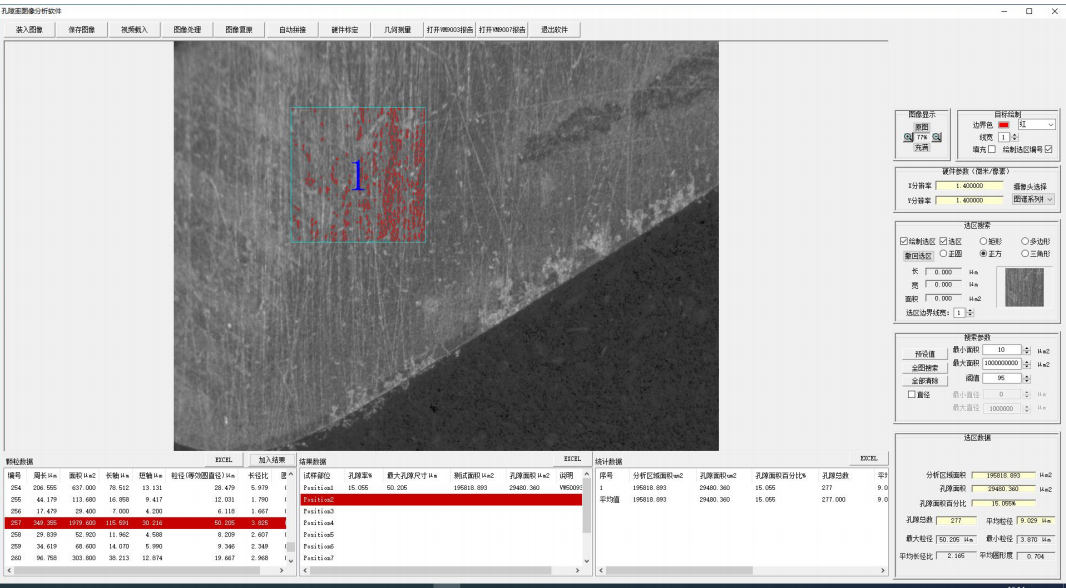1066x588 pixels.
Task: Click the 全图搜索 full image search button
Action: click(x=923, y=367)
